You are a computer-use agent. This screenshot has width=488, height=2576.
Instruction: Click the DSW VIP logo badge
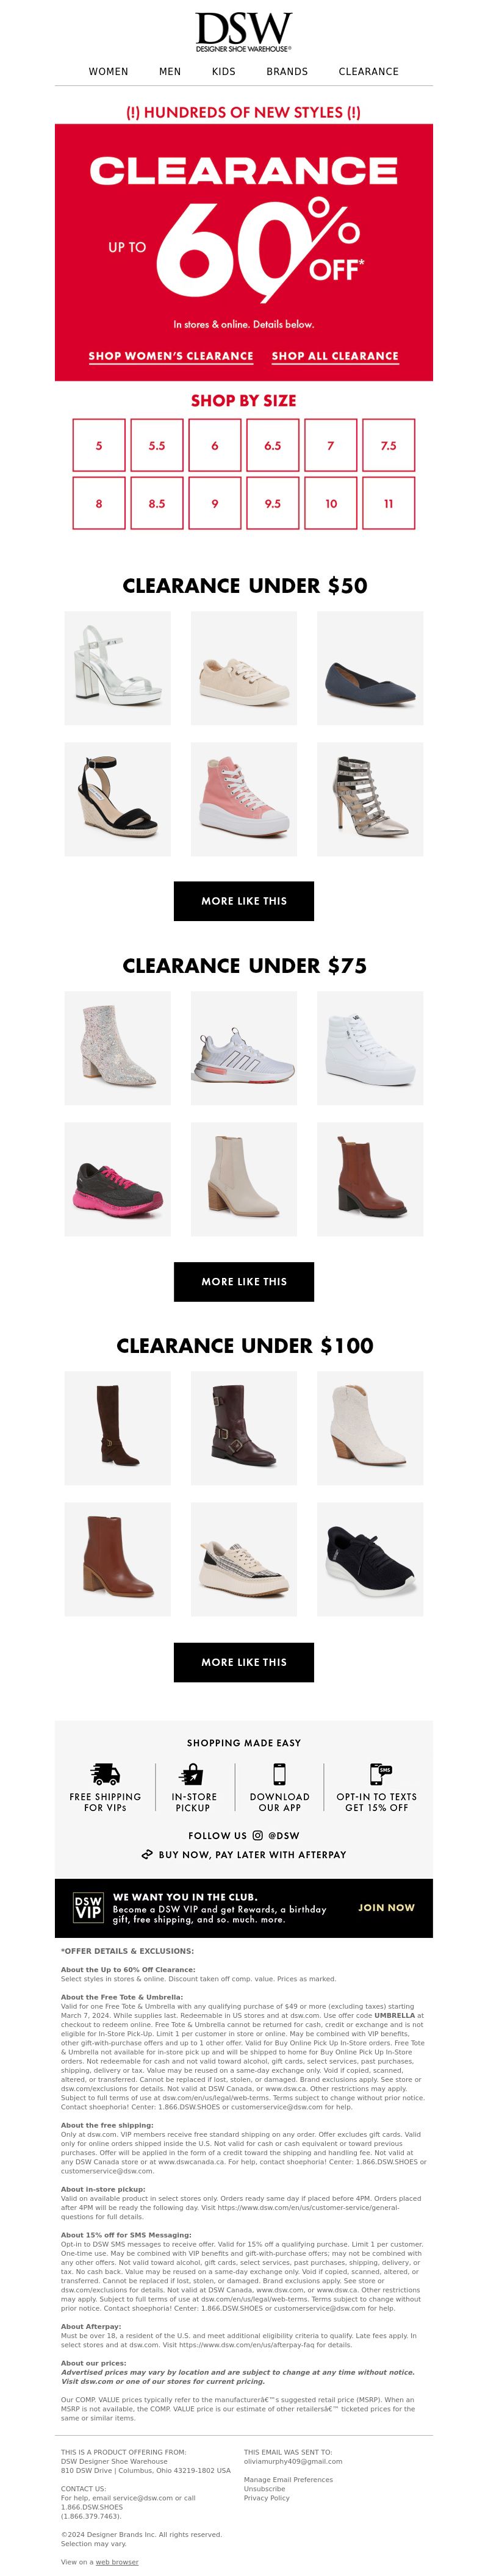coord(88,1907)
